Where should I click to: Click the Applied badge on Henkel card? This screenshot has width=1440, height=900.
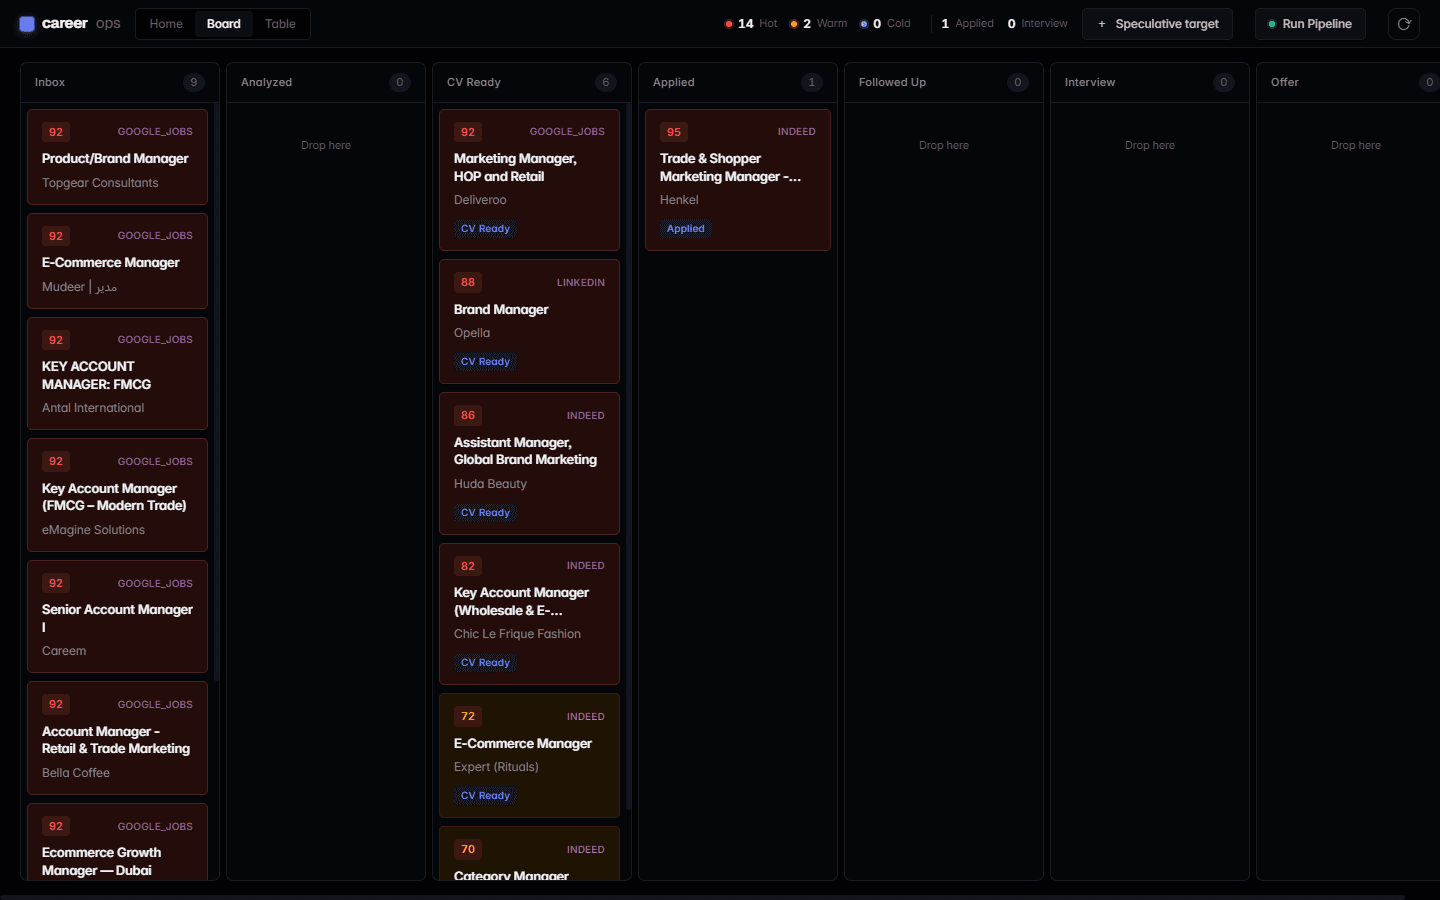tap(686, 229)
